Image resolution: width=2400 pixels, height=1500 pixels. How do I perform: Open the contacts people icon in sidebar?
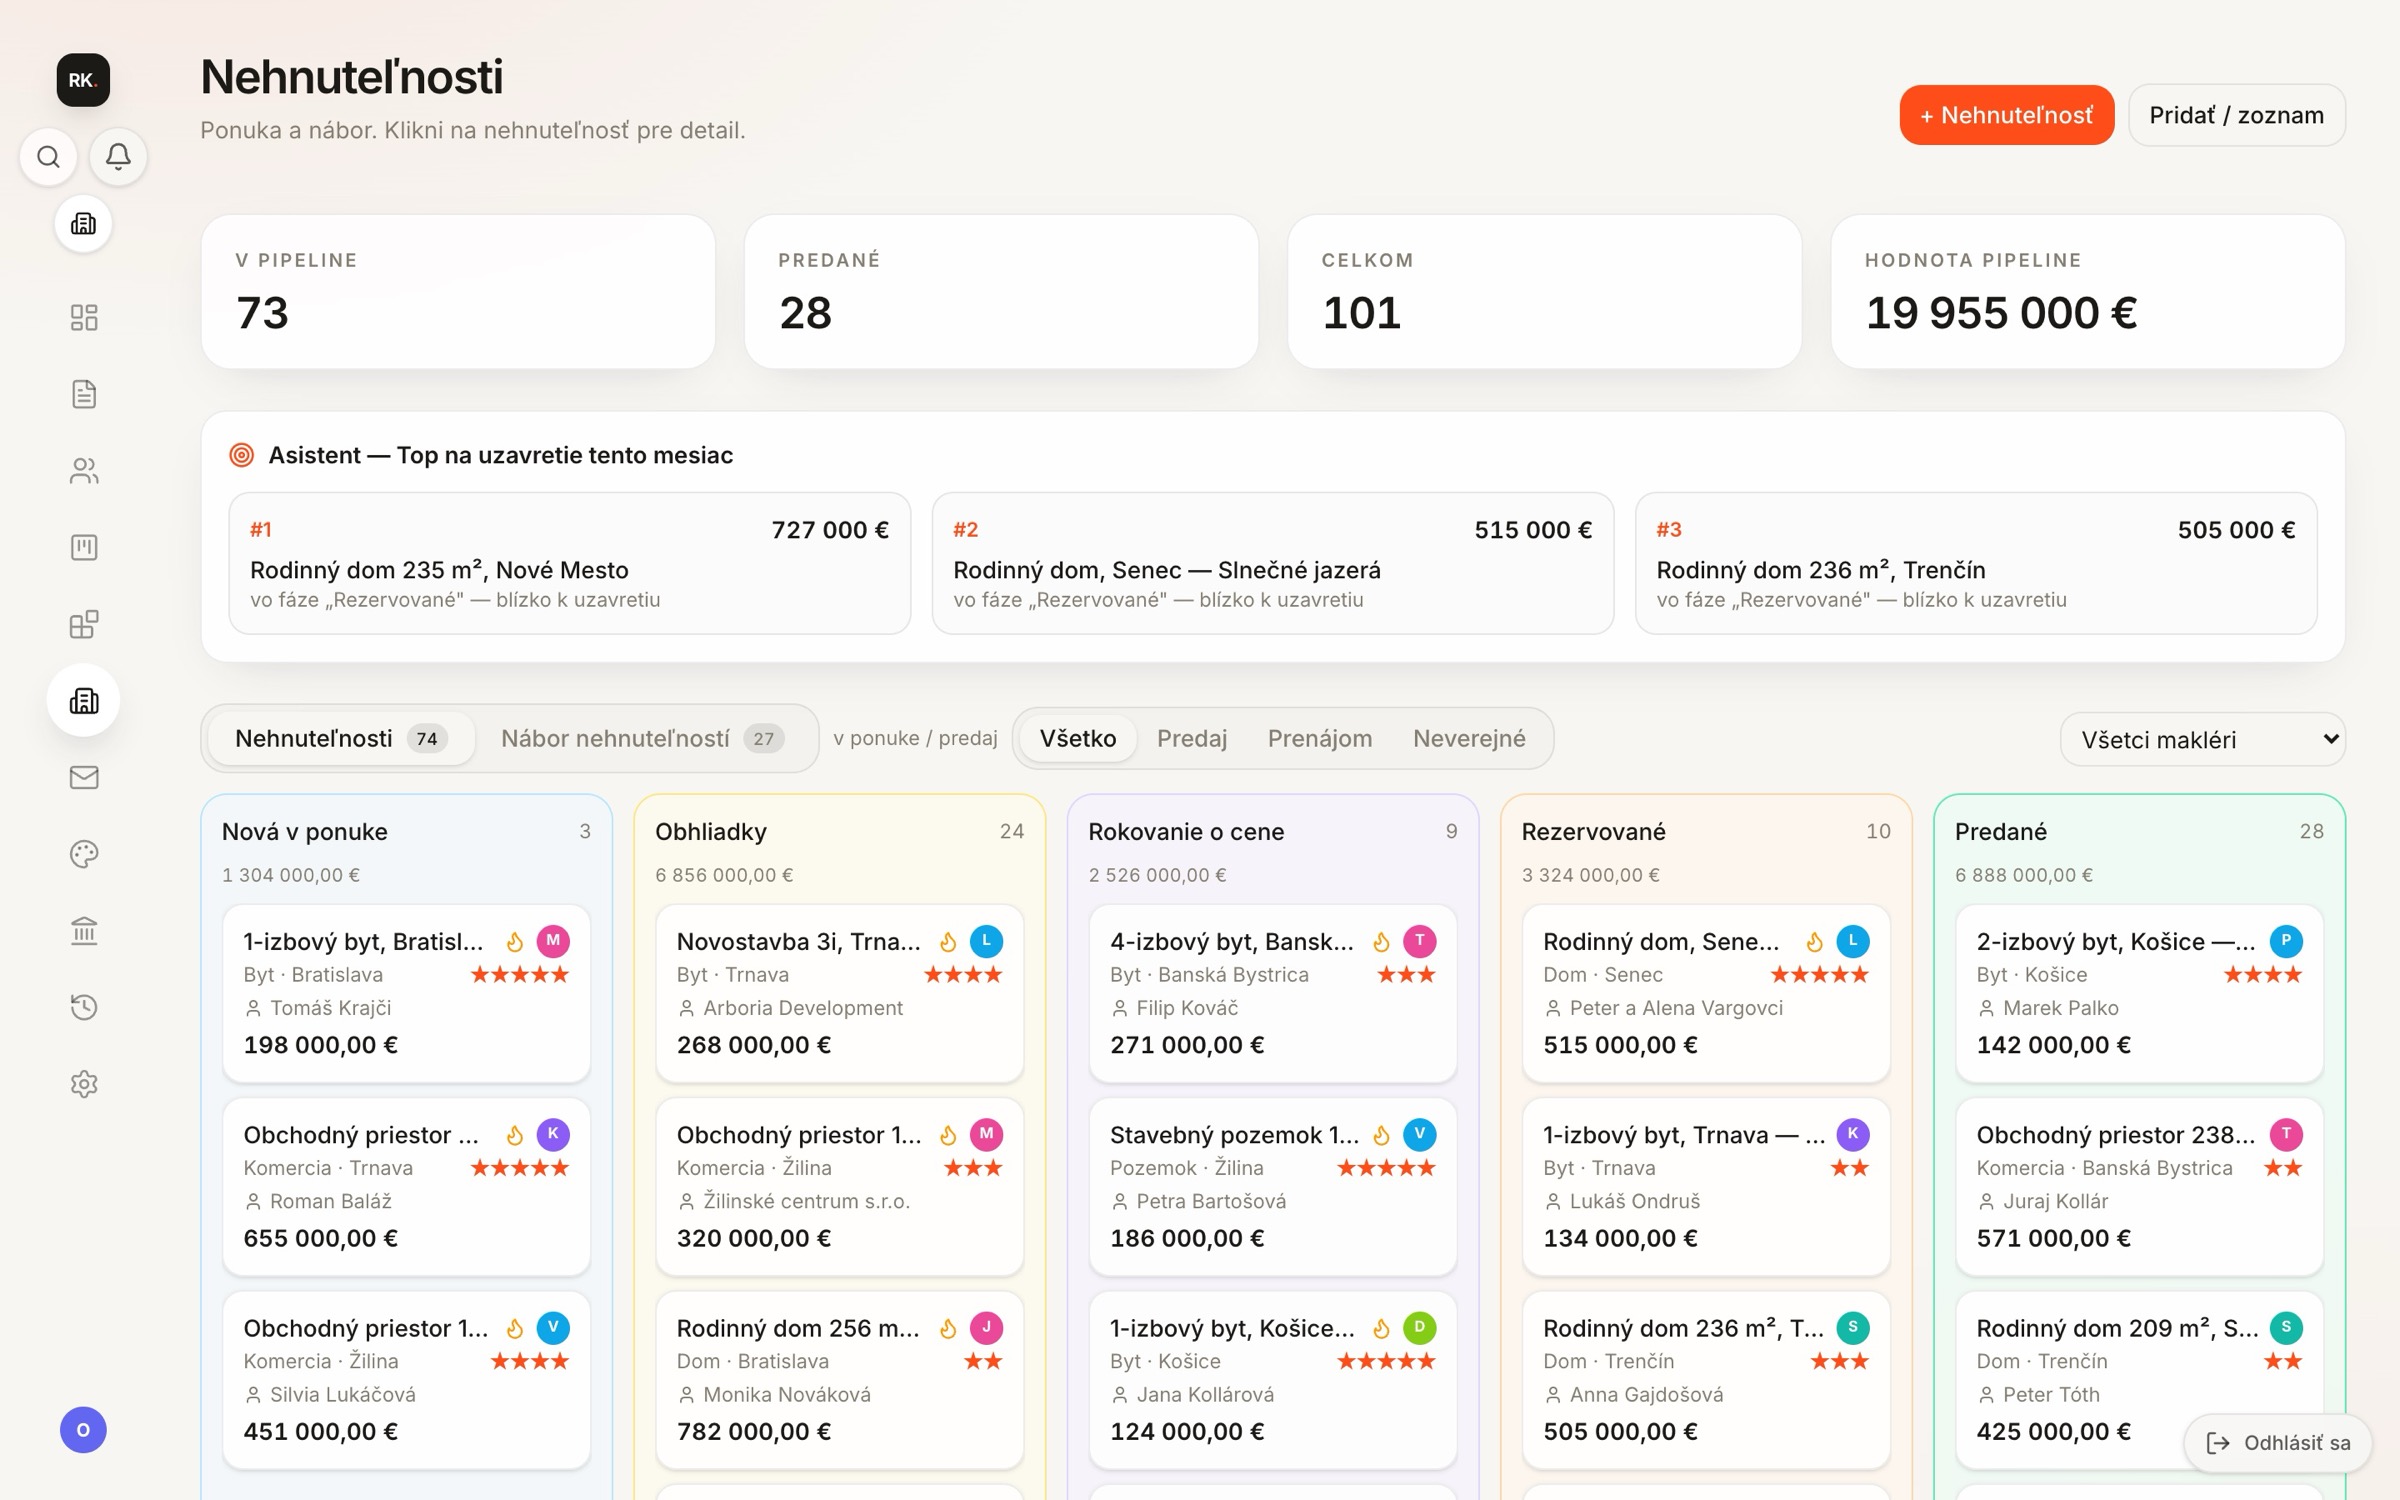click(84, 471)
